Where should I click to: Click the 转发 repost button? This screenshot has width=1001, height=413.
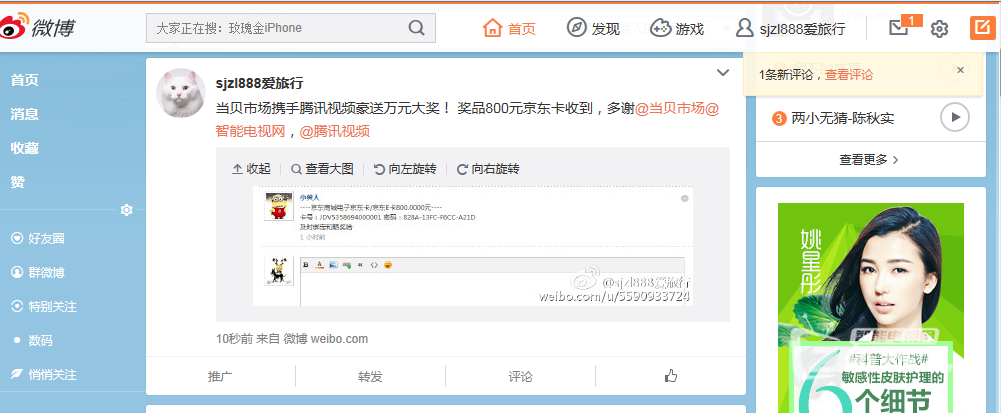370,377
